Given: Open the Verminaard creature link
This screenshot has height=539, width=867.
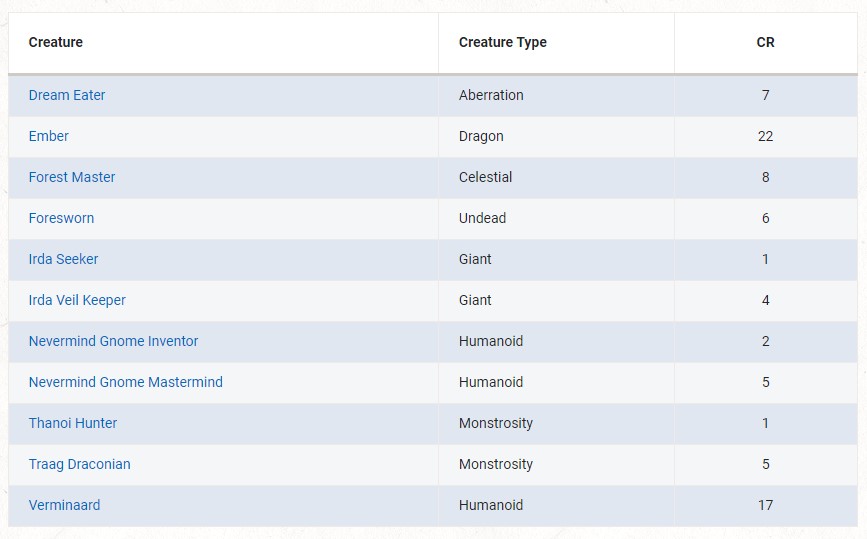Looking at the screenshot, I should [64, 505].
